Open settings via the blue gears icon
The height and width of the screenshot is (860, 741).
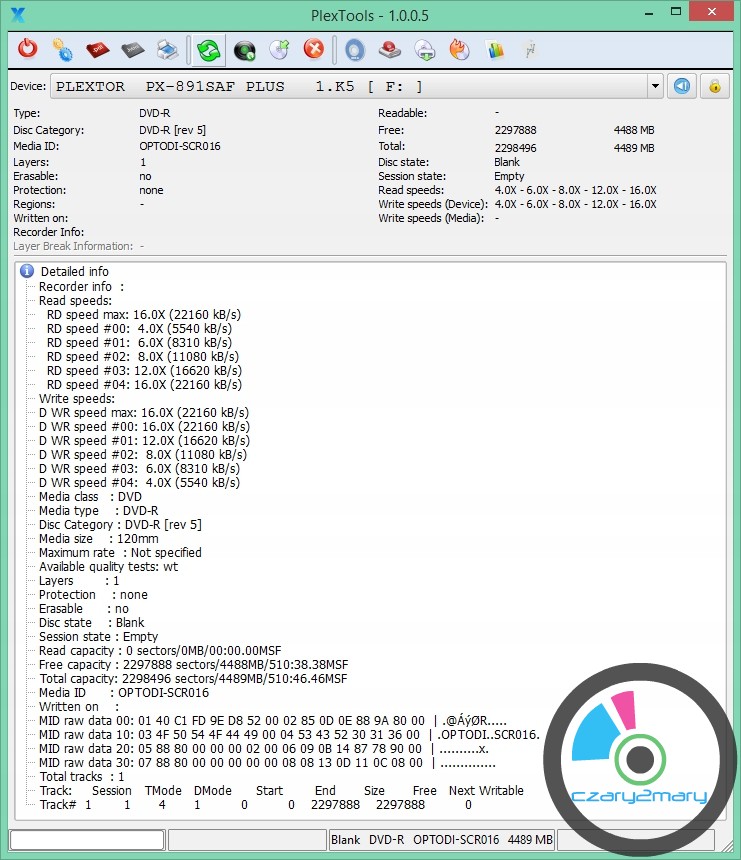pos(62,49)
